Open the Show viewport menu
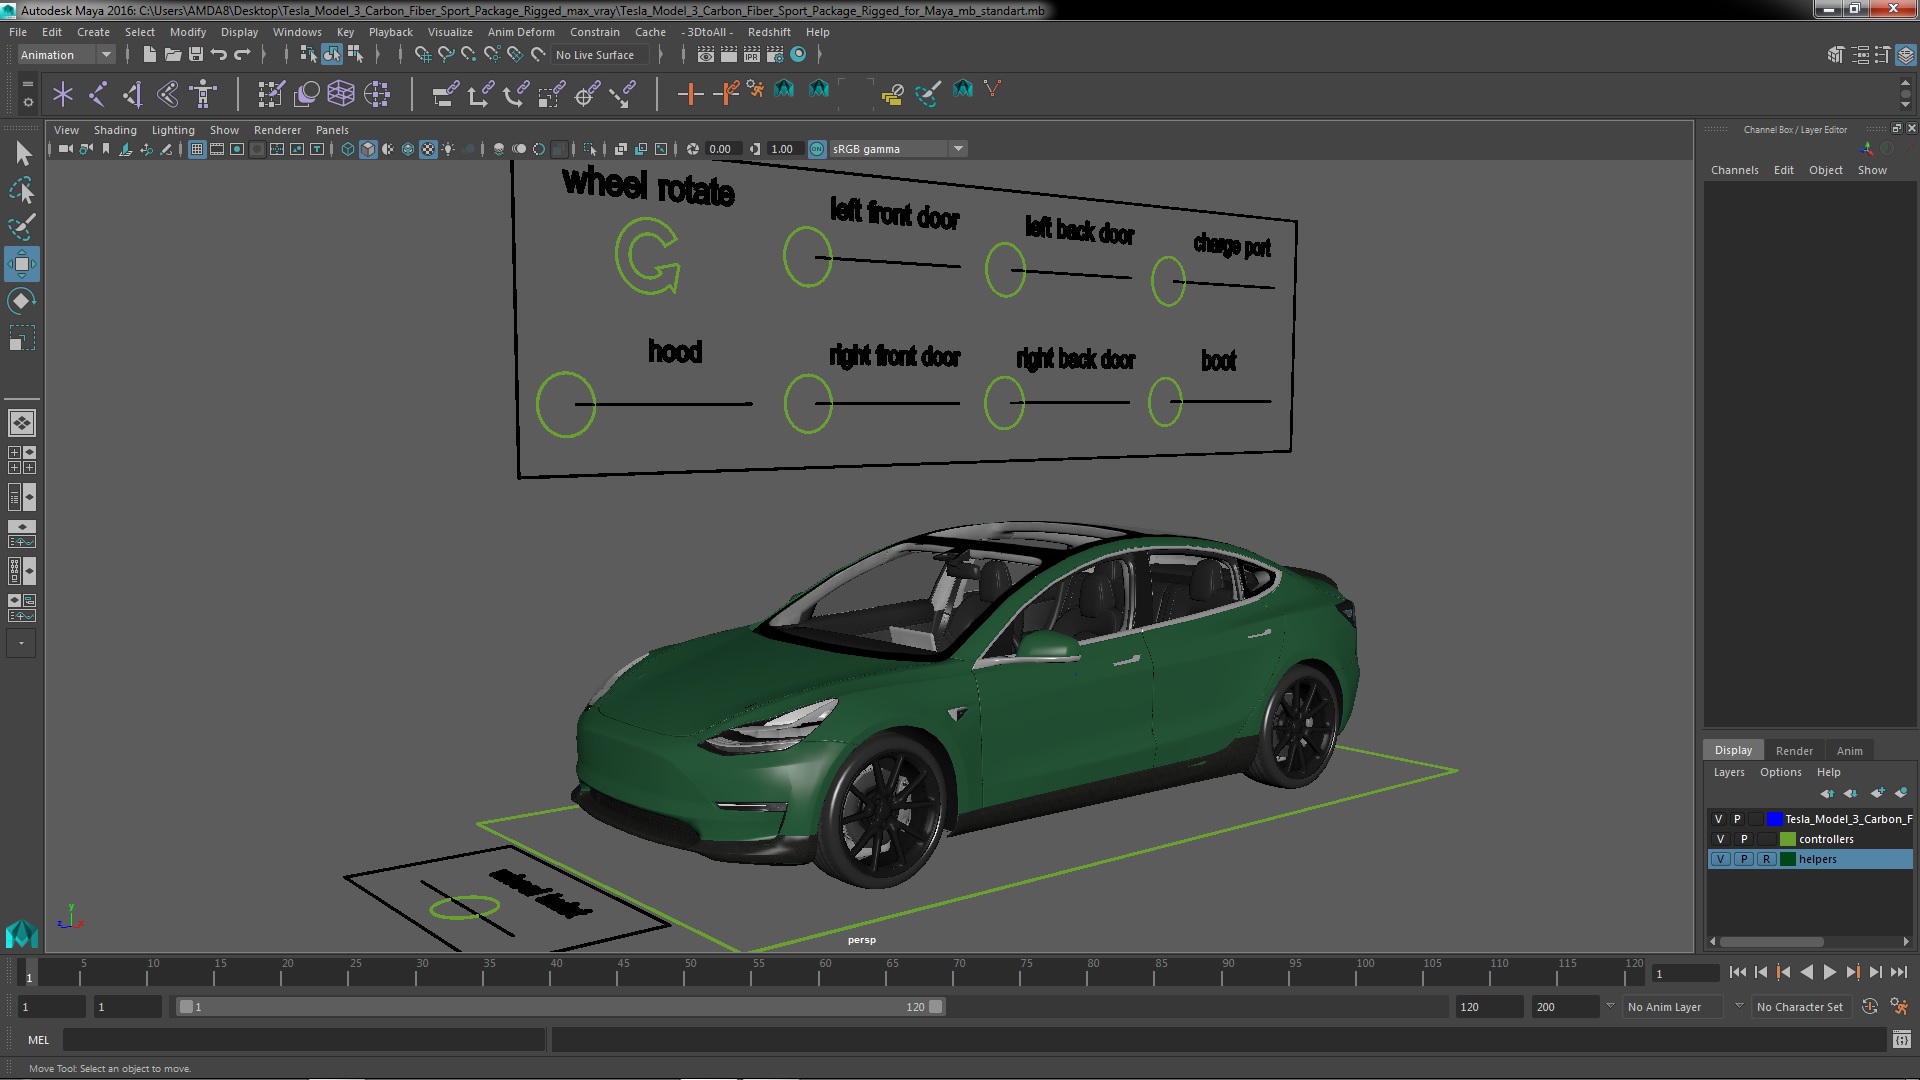1920x1080 pixels. 224,130
